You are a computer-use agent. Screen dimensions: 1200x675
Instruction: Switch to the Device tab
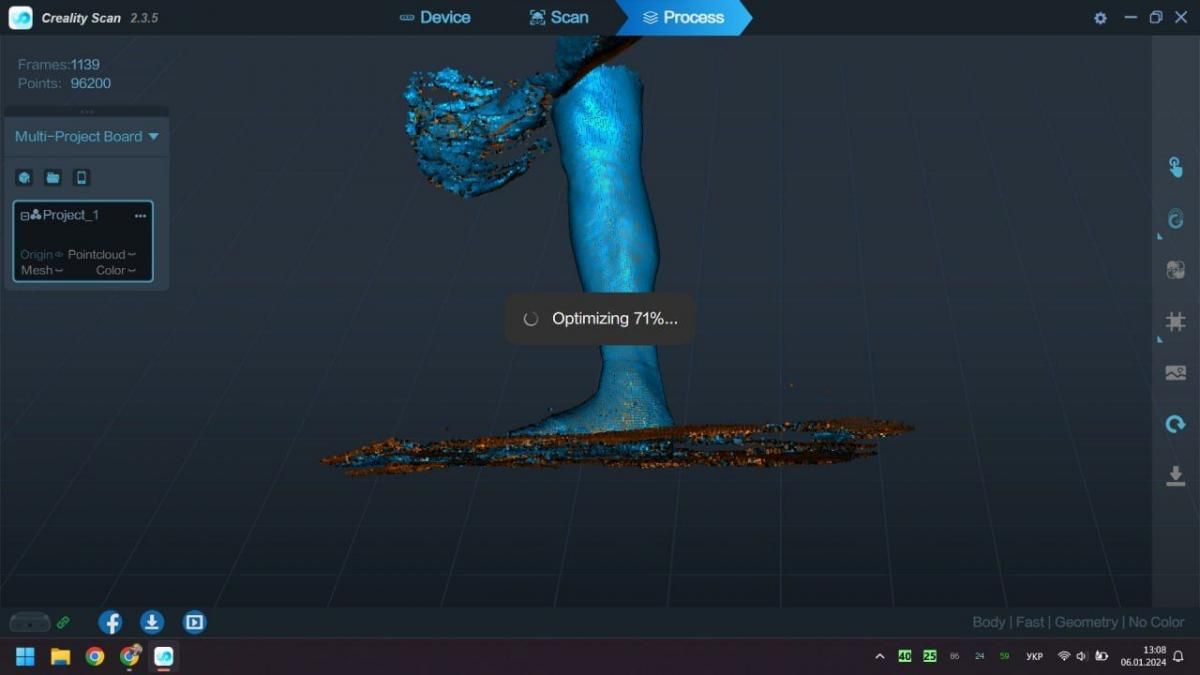tap(434, 17)
